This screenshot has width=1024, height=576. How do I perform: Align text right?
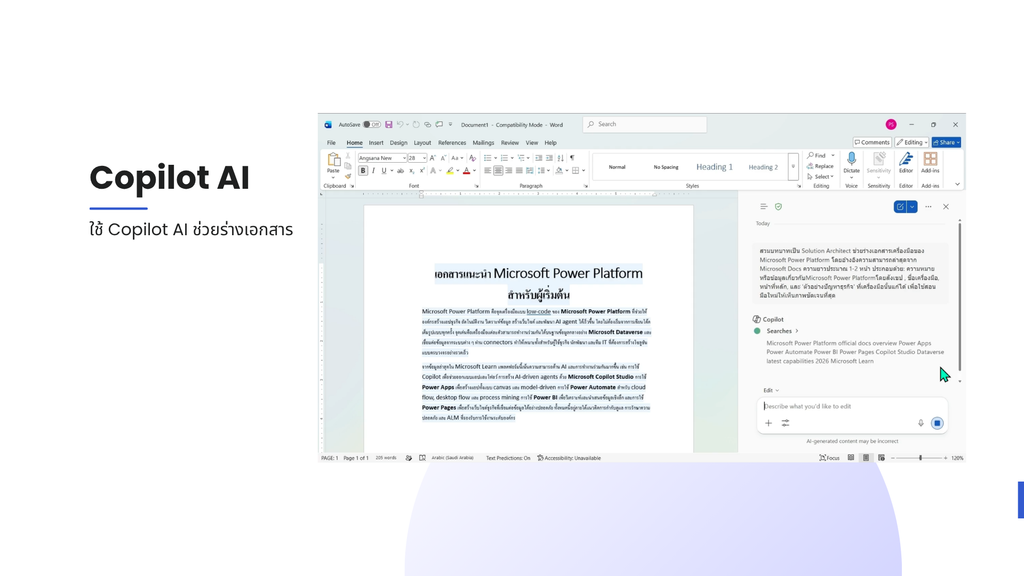(x=509, y=171)
